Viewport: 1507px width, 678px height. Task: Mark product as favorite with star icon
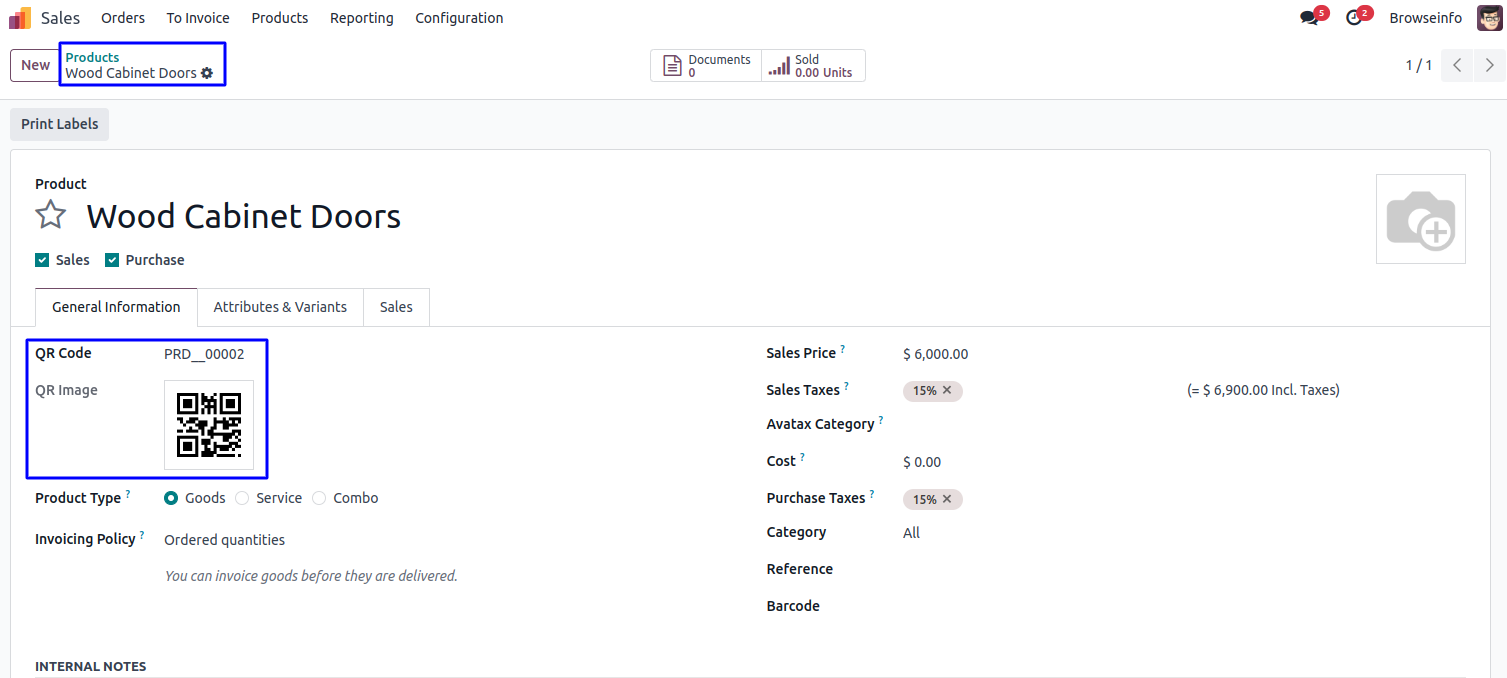[51, 215]
